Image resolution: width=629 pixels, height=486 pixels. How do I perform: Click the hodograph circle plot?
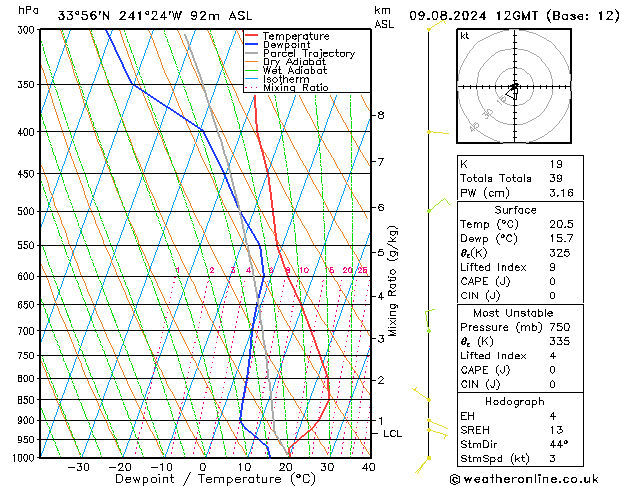tap(514, 86)
